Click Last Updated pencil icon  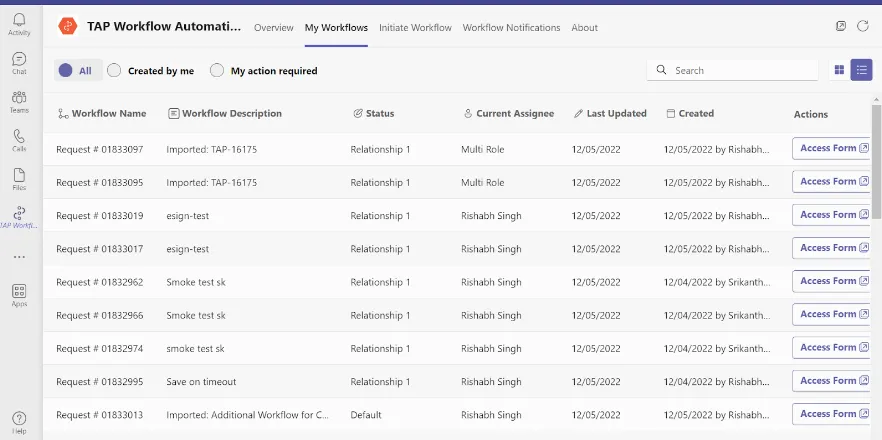tap(578, 113)
